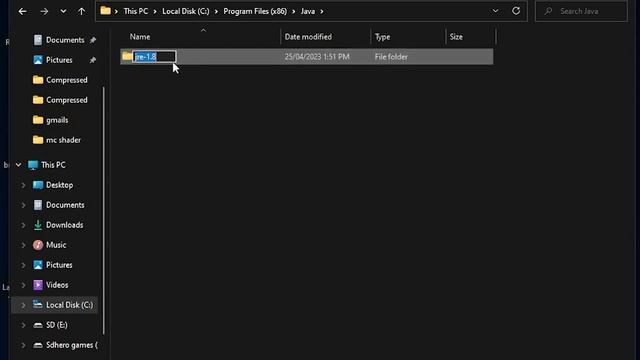This screenshot has width=640, height=360.
Task: Expand SD (E:) drive node
Action: [23, 325]
